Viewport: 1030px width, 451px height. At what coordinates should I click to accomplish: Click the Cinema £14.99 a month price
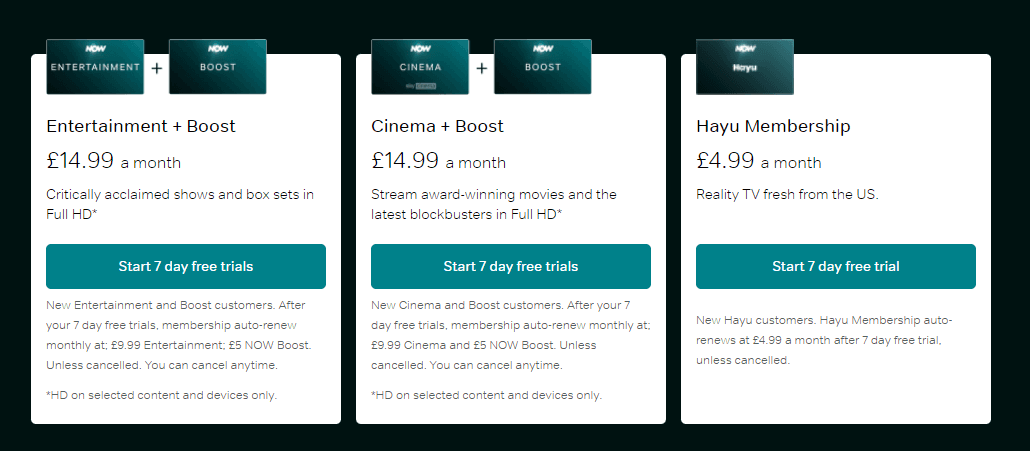[438, 161]
